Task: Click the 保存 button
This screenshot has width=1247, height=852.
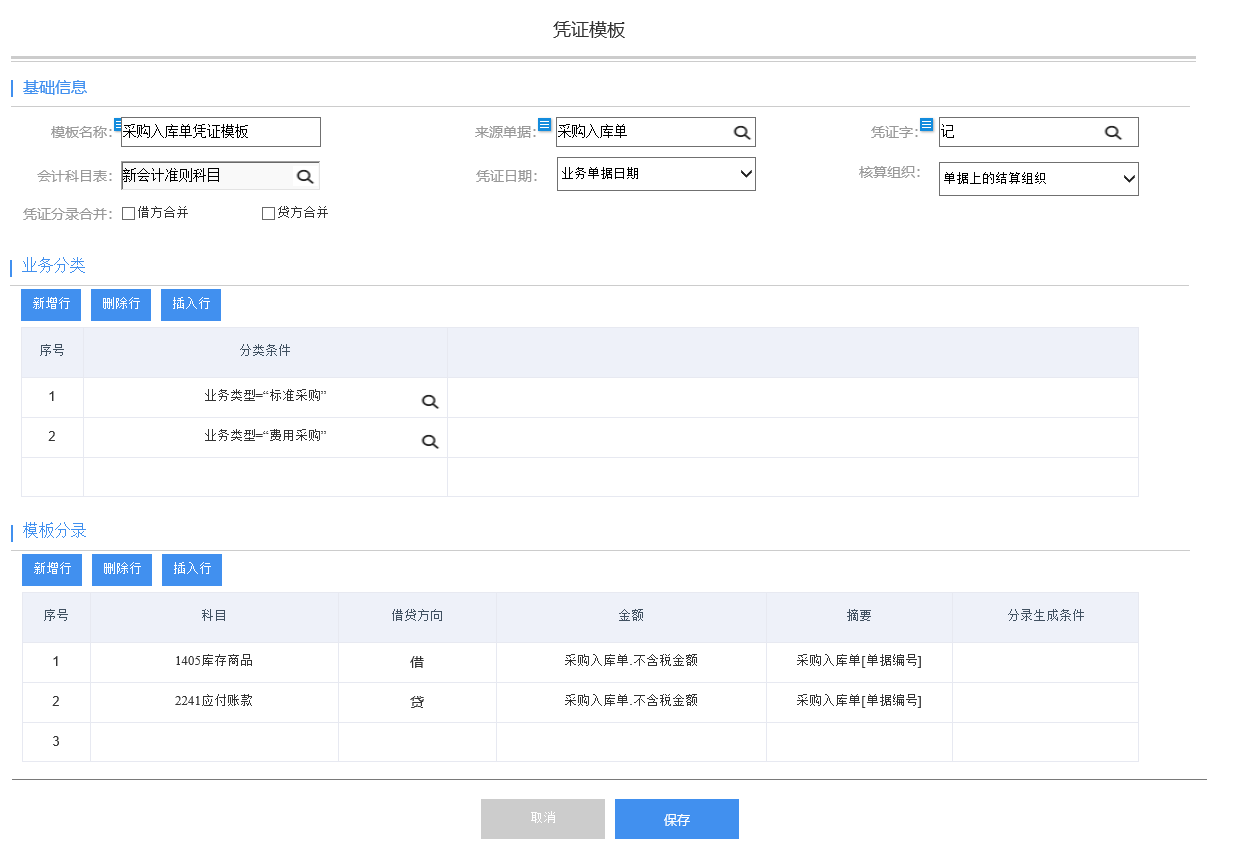Action: (x=676, y=818)
